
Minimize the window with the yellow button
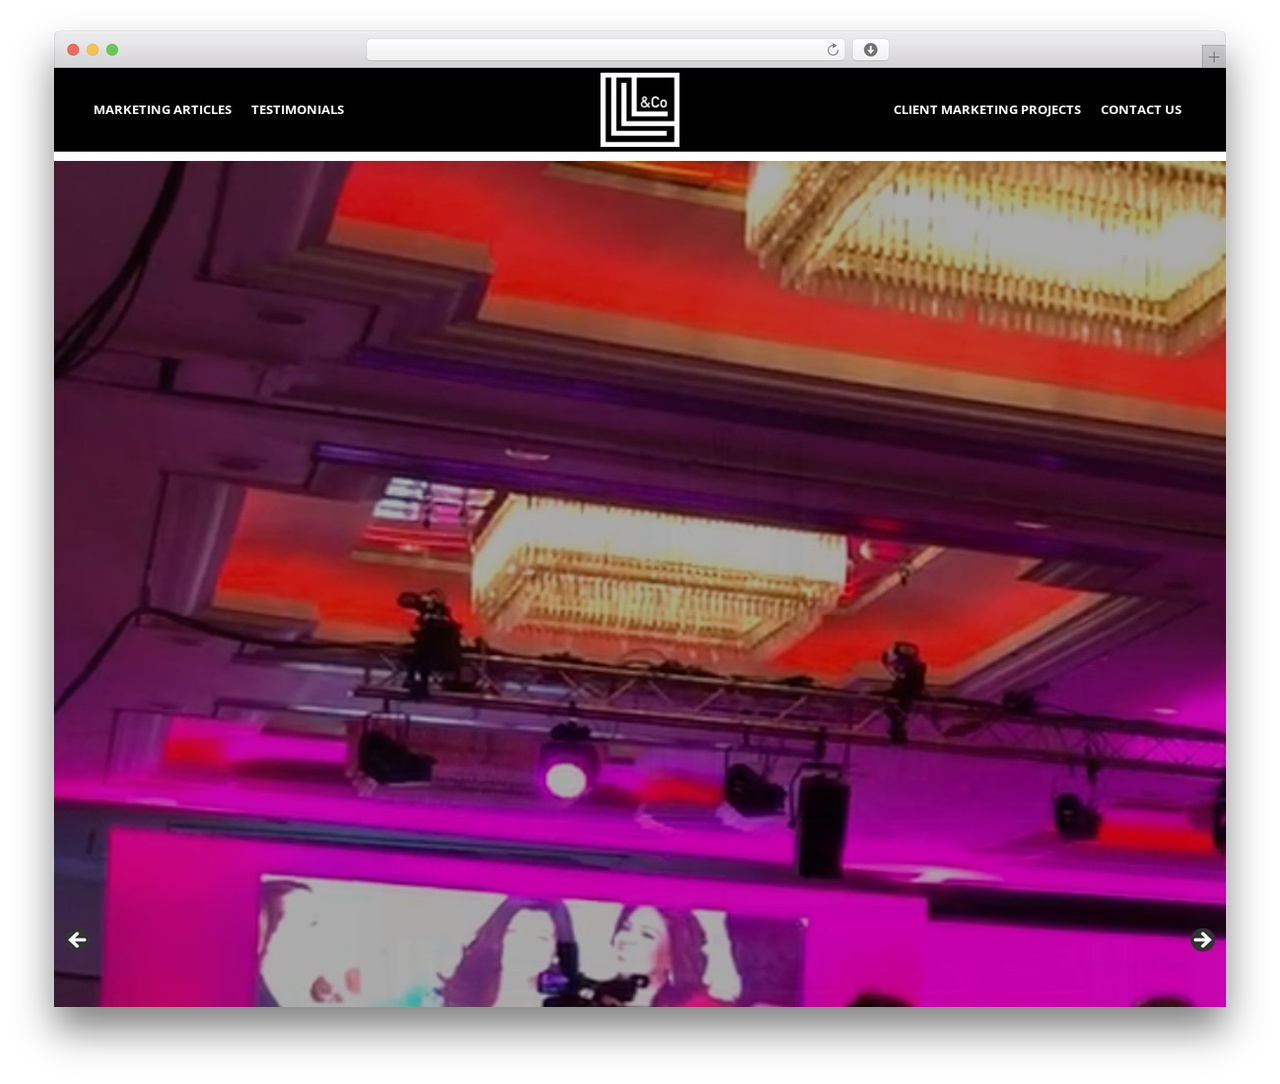click(x=92, y=50)
